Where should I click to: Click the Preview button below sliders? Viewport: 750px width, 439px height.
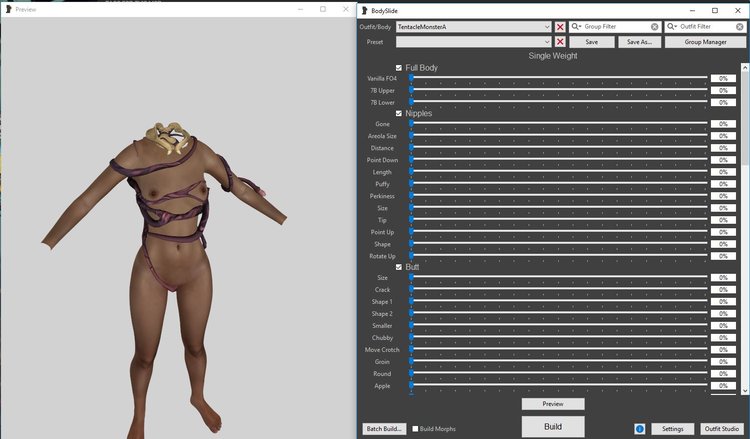click(553, 404)
